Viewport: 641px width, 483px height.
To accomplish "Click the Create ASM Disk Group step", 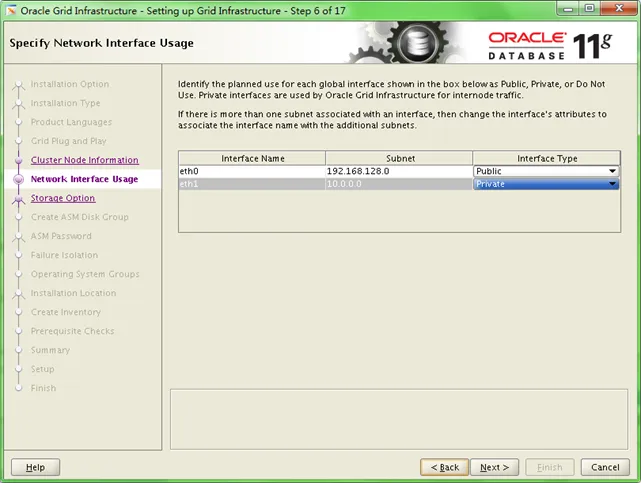I will 80,217.
